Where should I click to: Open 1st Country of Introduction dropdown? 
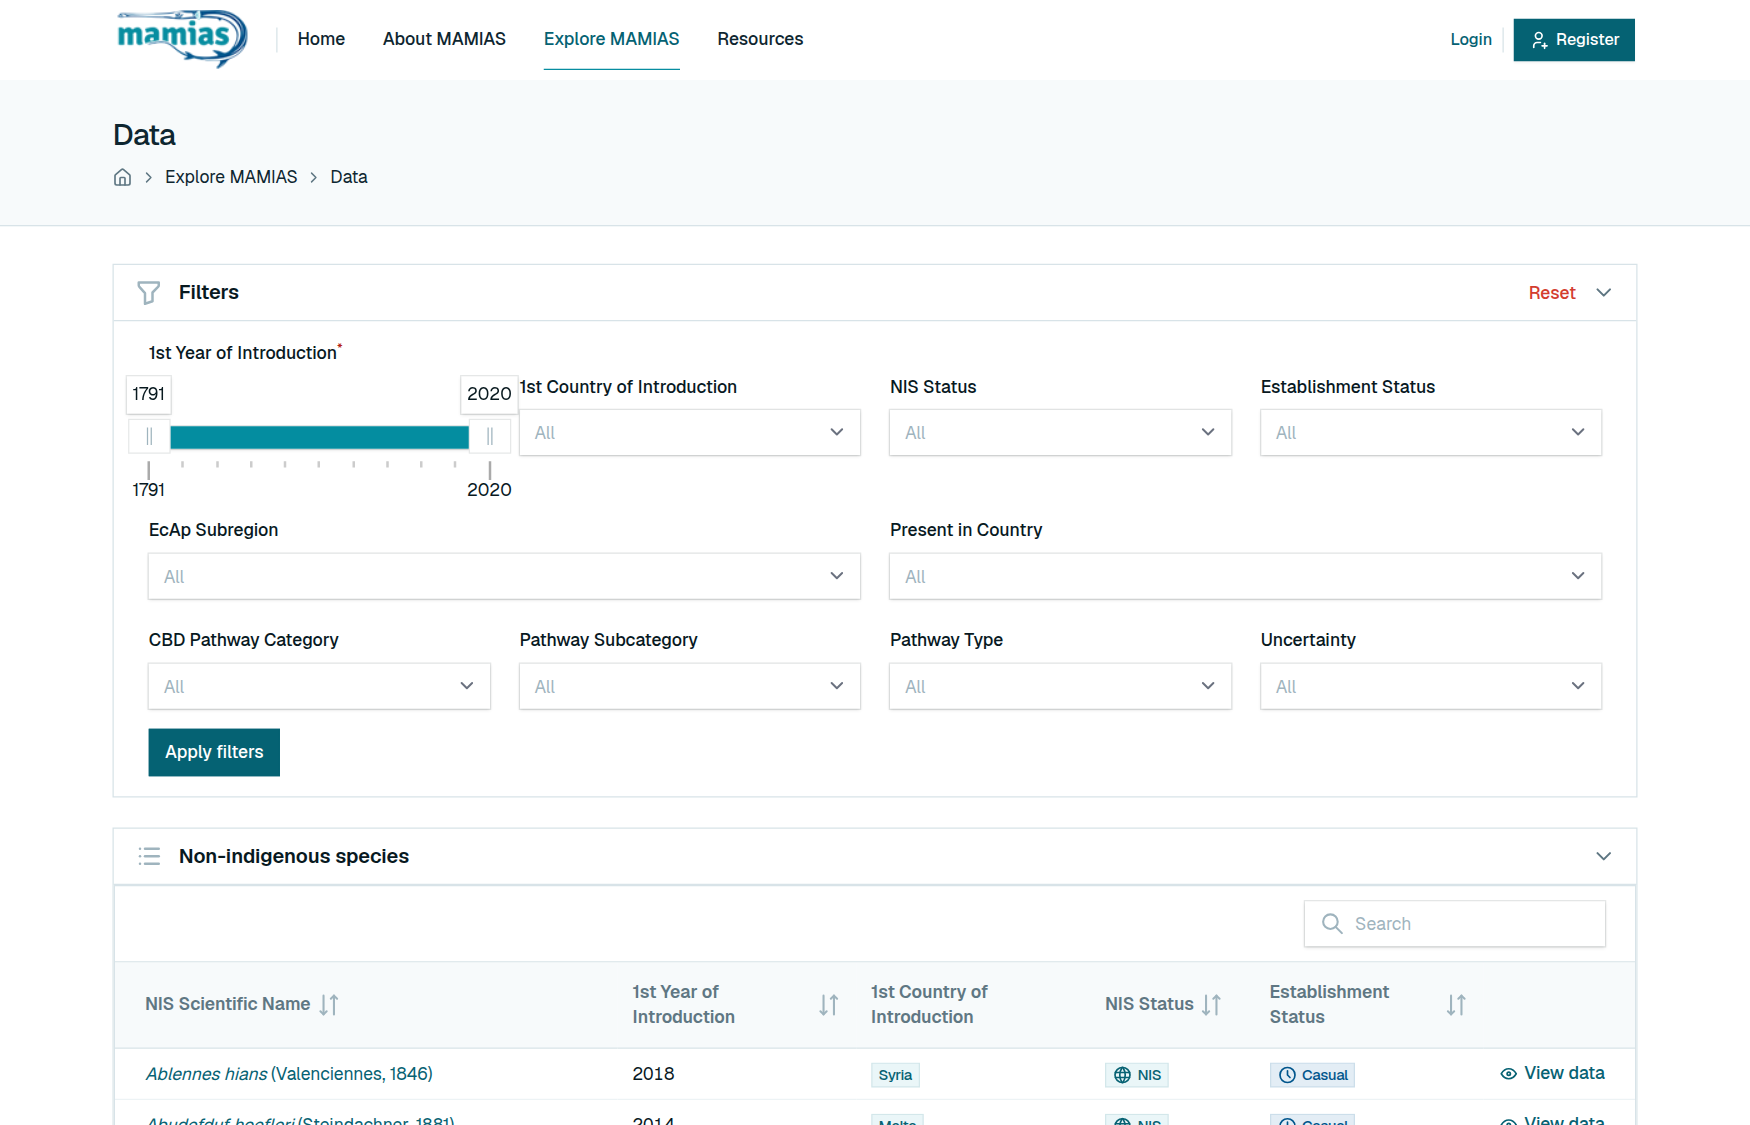pyautogui.click(x=690, y=432)
